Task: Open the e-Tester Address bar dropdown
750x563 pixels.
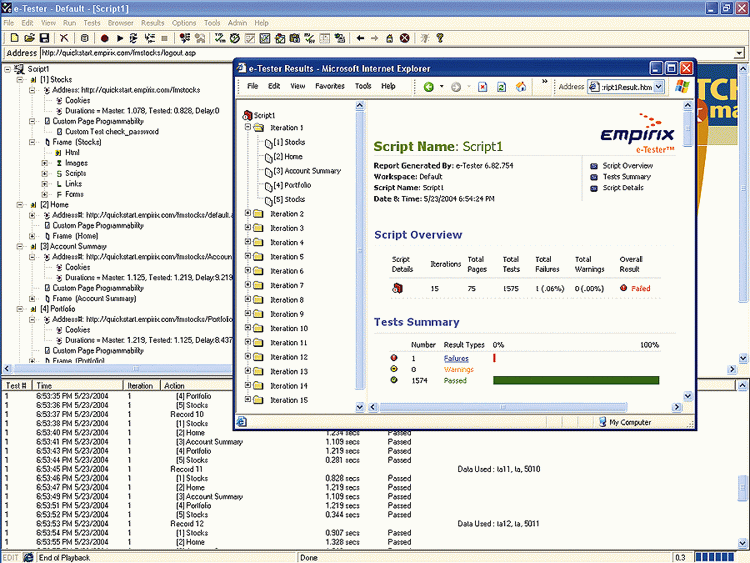Action: point(739,53)
